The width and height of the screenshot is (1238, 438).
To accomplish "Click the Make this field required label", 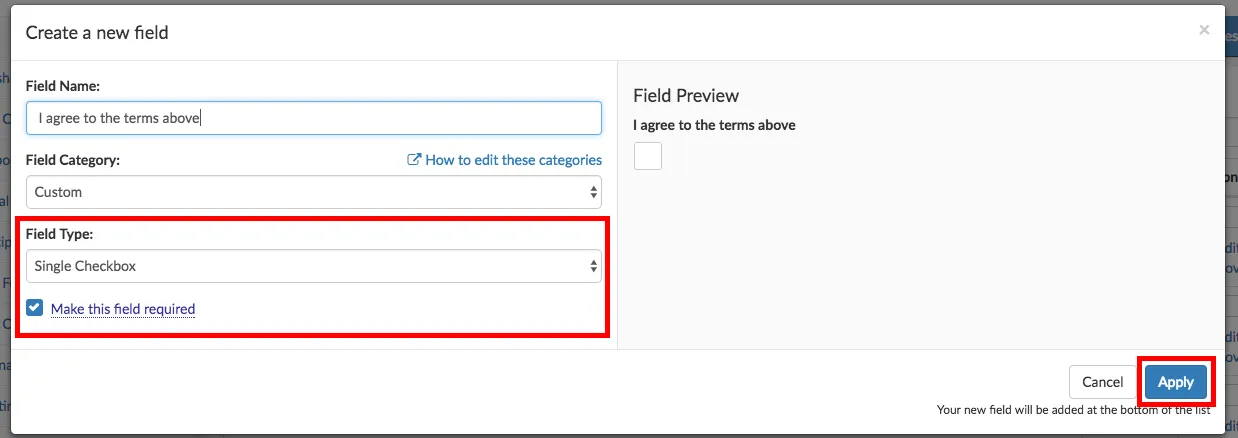I will (x=123, y=309).
